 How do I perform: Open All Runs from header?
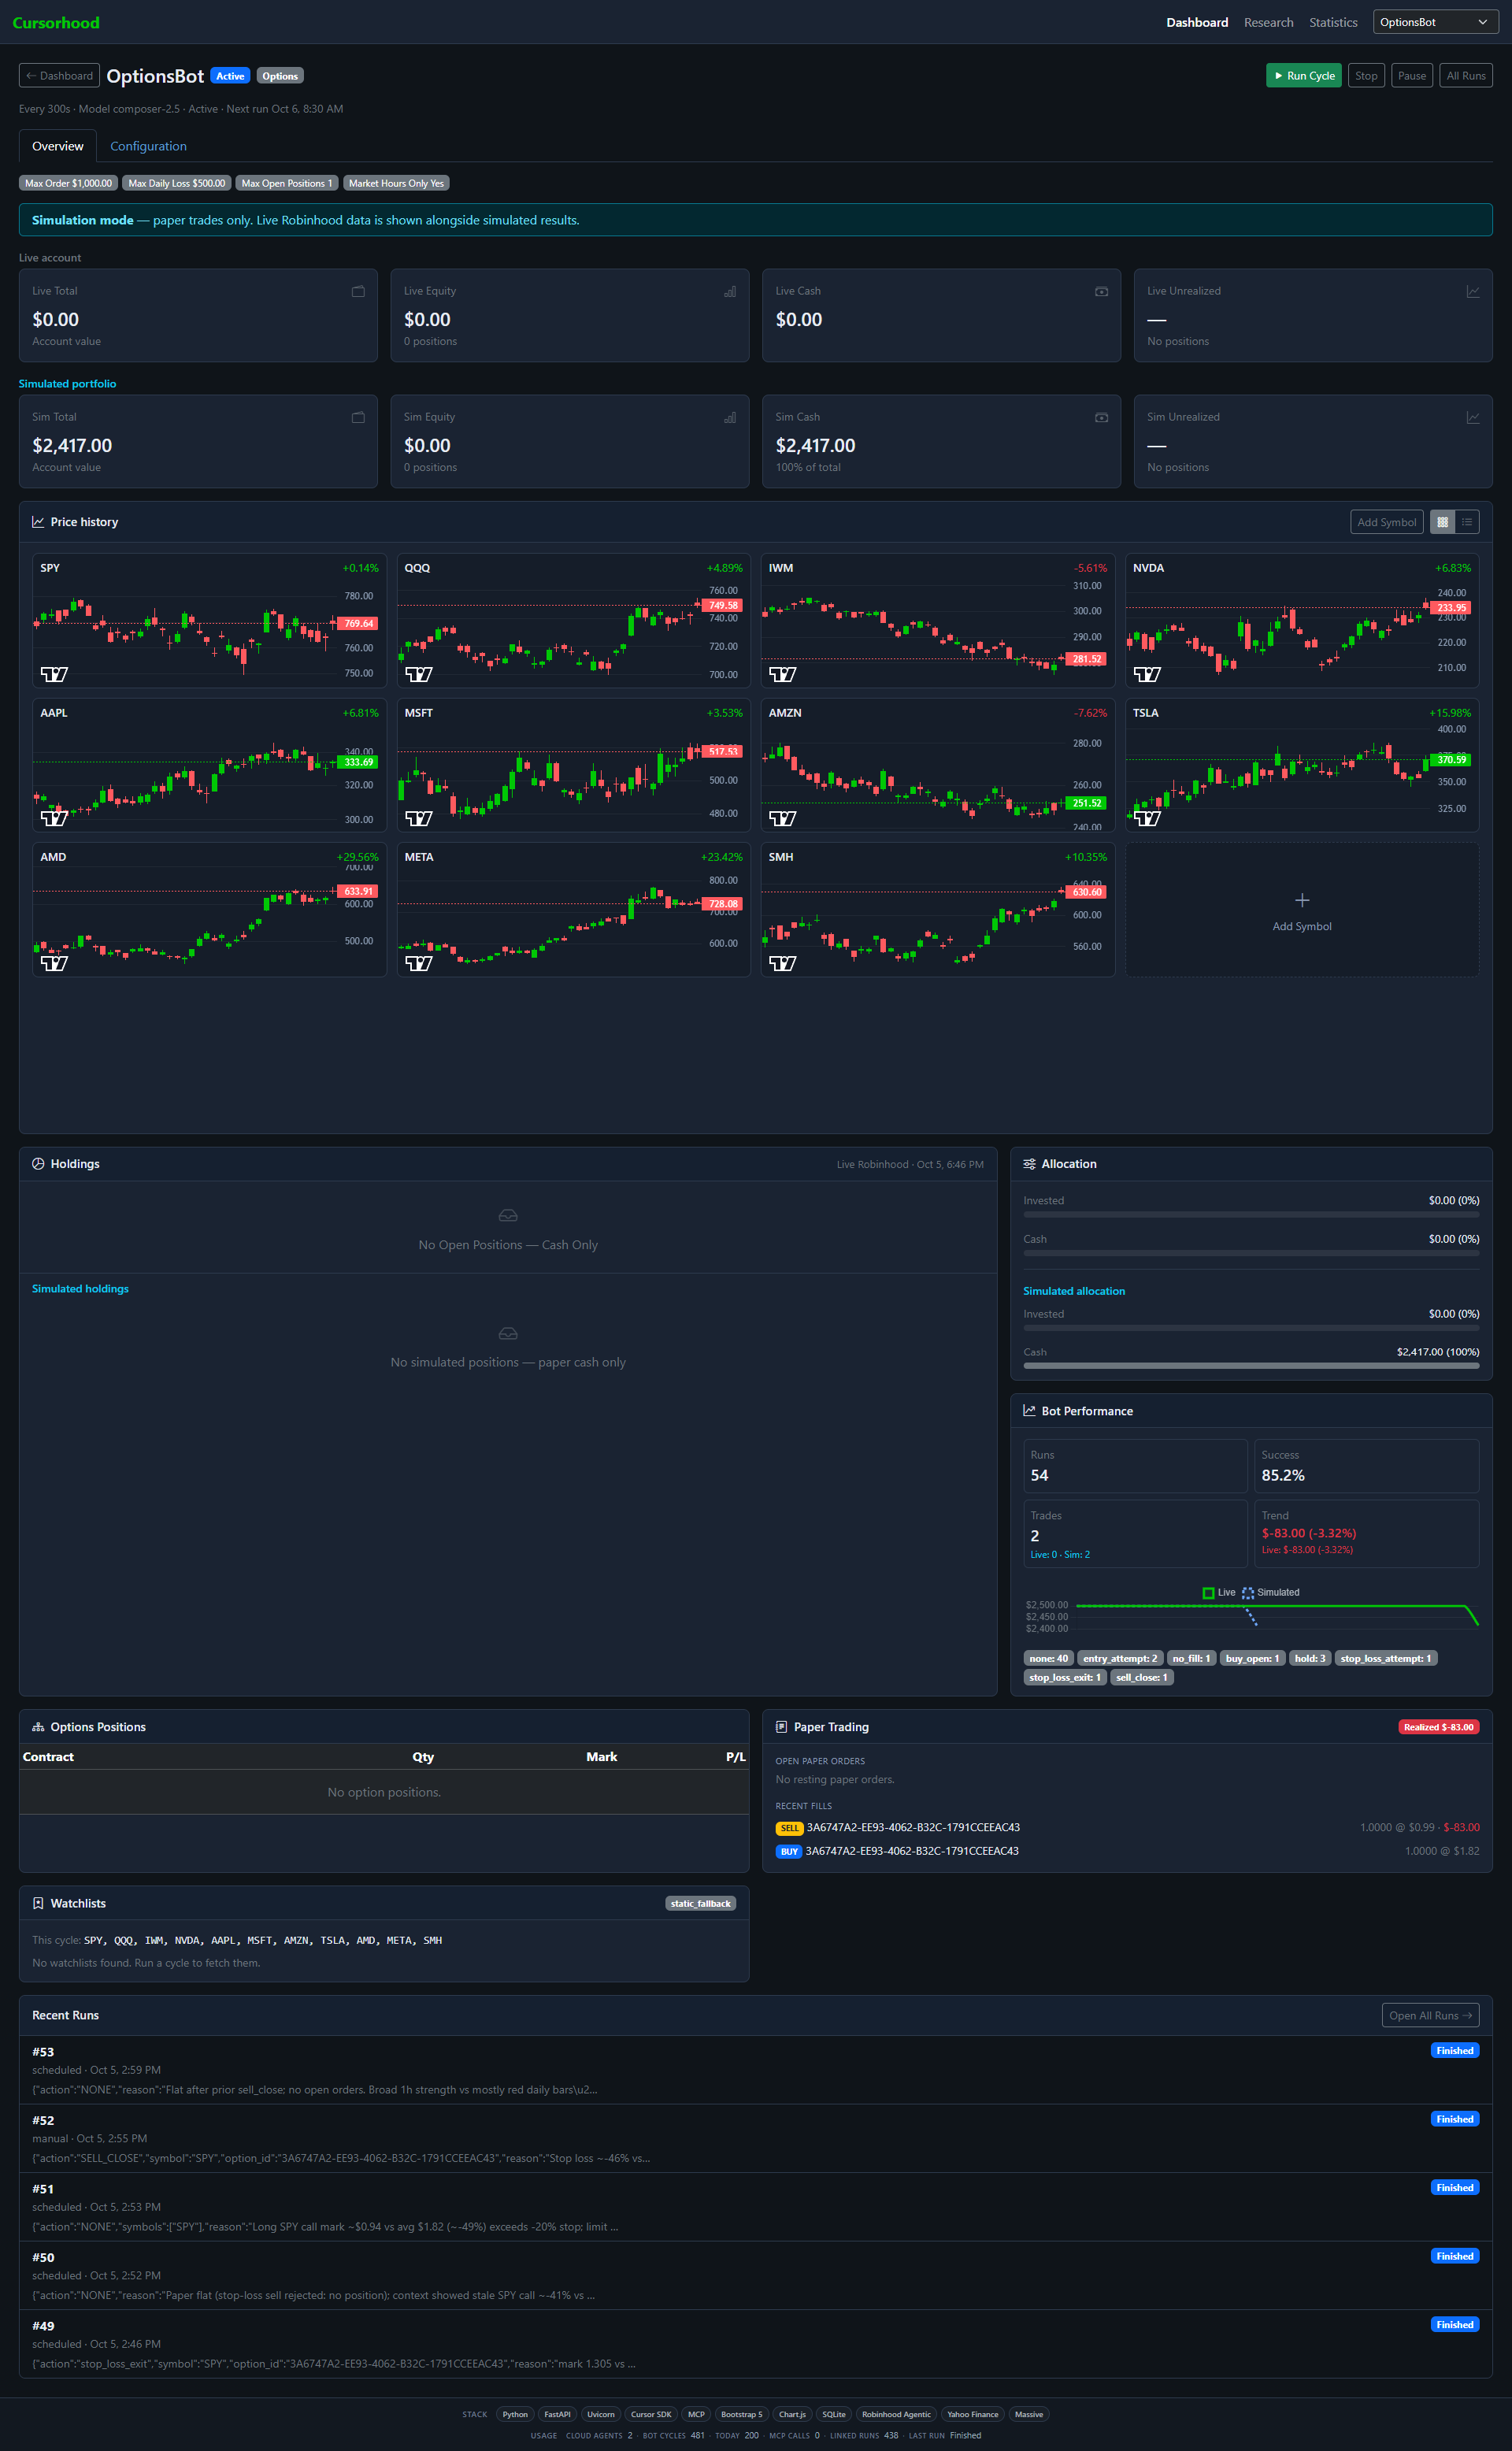click(x=1465, y=76)
